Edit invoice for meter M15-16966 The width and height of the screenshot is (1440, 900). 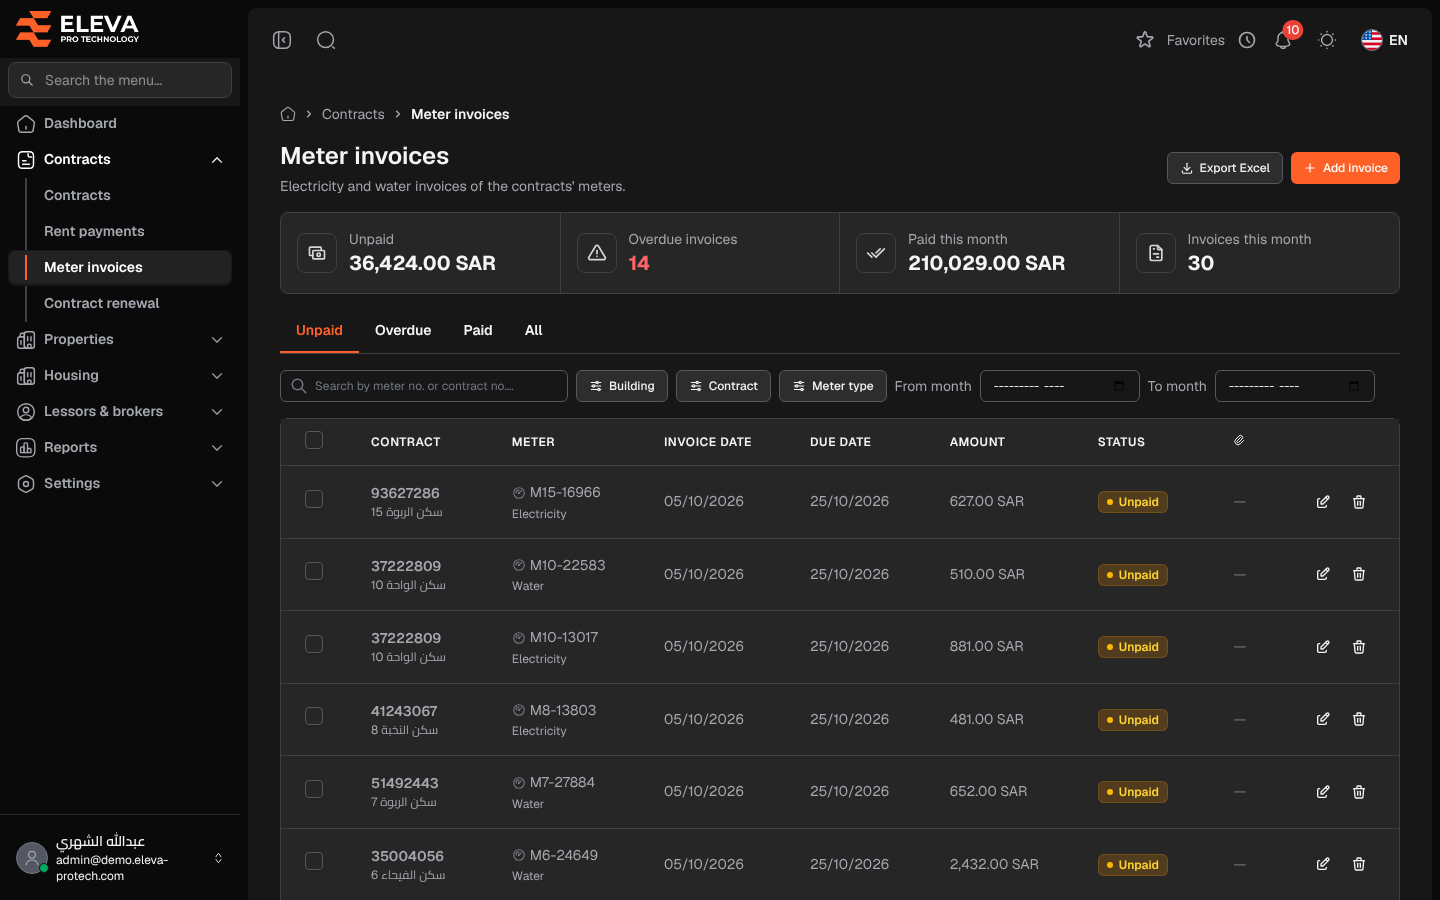click(1323, 502)
